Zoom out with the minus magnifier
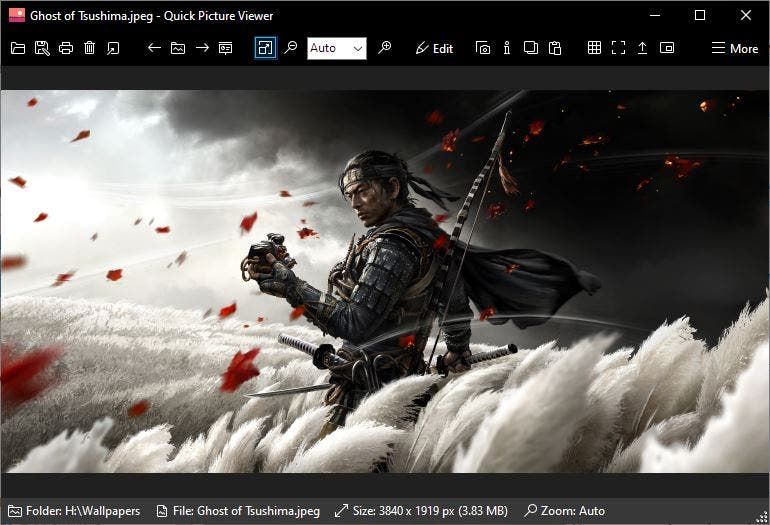This screenshot has width=770, height=525. 291,48
